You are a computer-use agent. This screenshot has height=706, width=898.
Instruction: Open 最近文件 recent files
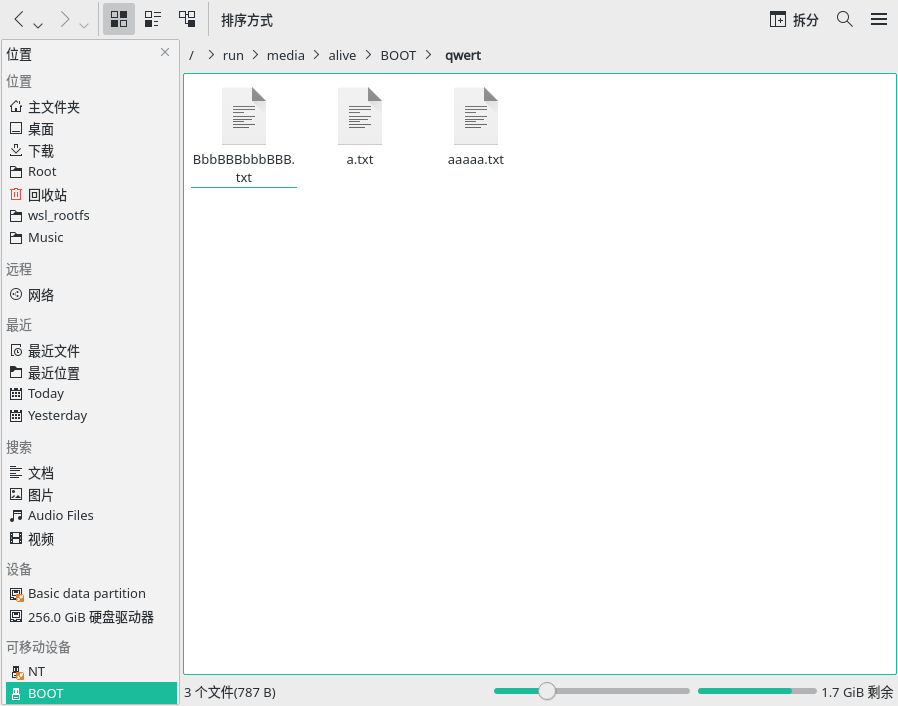[x=51, y=350]
